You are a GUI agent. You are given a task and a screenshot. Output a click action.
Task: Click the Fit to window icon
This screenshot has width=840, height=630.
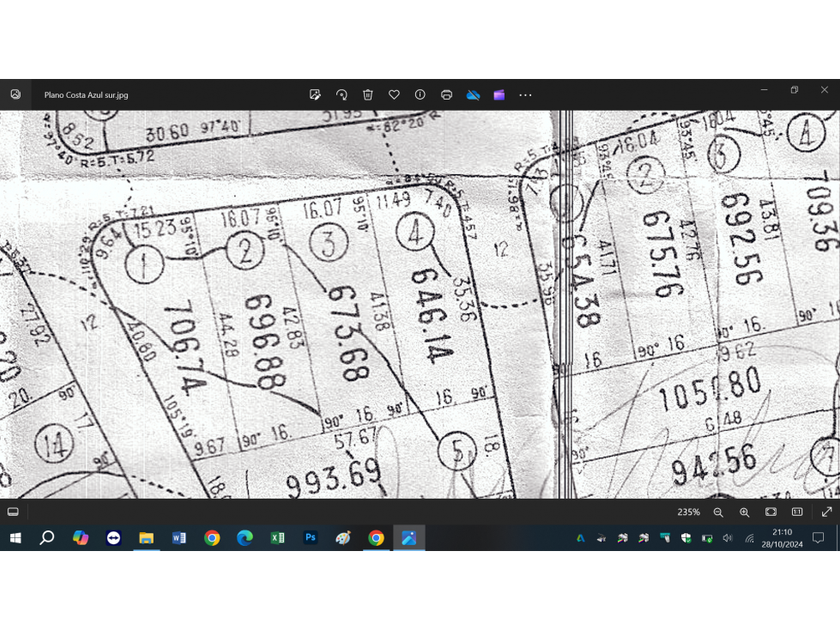pyautogui.click(x=771, y=512)
